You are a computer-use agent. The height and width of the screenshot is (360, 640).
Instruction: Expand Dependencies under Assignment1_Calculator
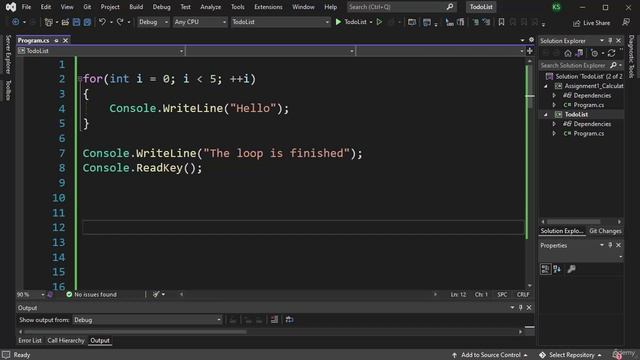pyautogui.click(x=554, y=96)
